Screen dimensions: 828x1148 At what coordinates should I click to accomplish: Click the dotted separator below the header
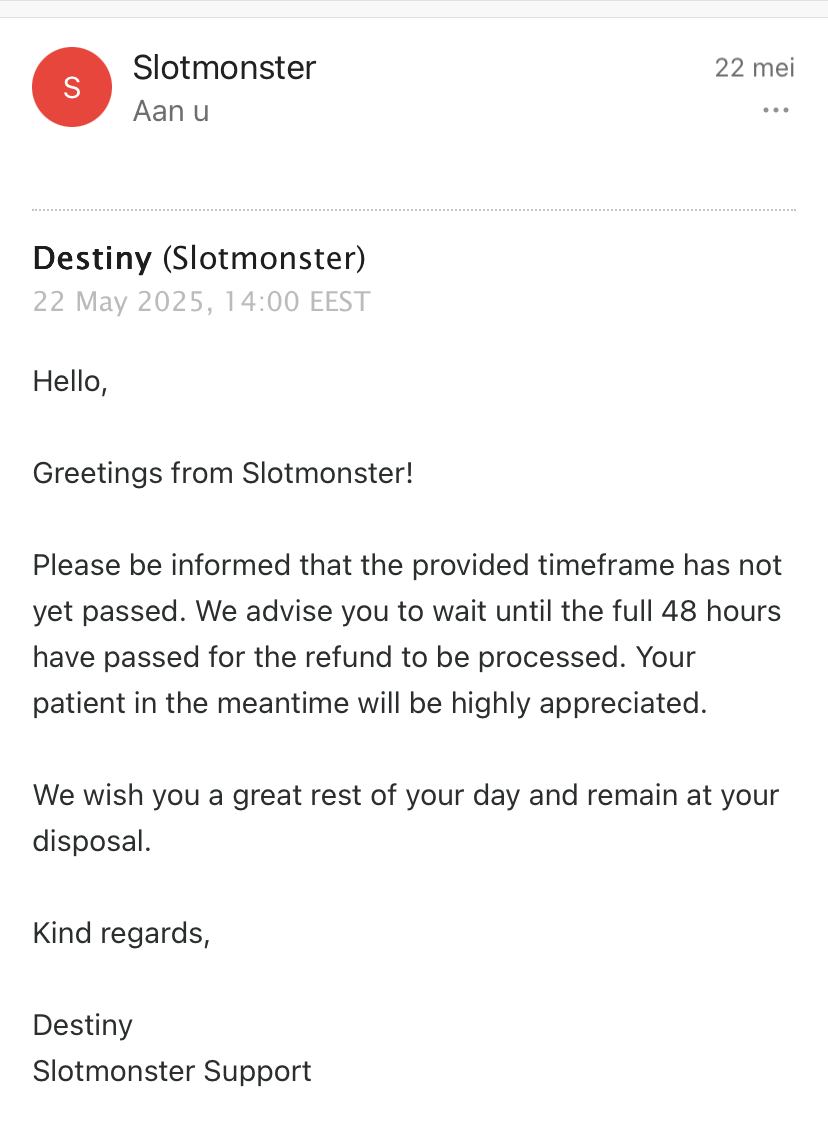(414, 210)
